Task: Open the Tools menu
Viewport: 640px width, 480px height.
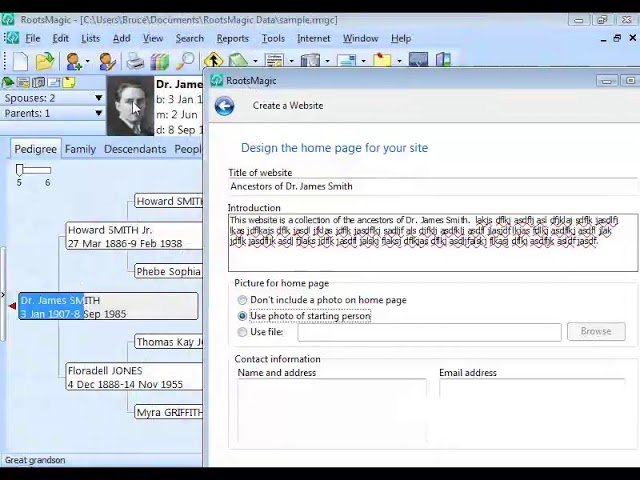Action: tap(273, 38)
